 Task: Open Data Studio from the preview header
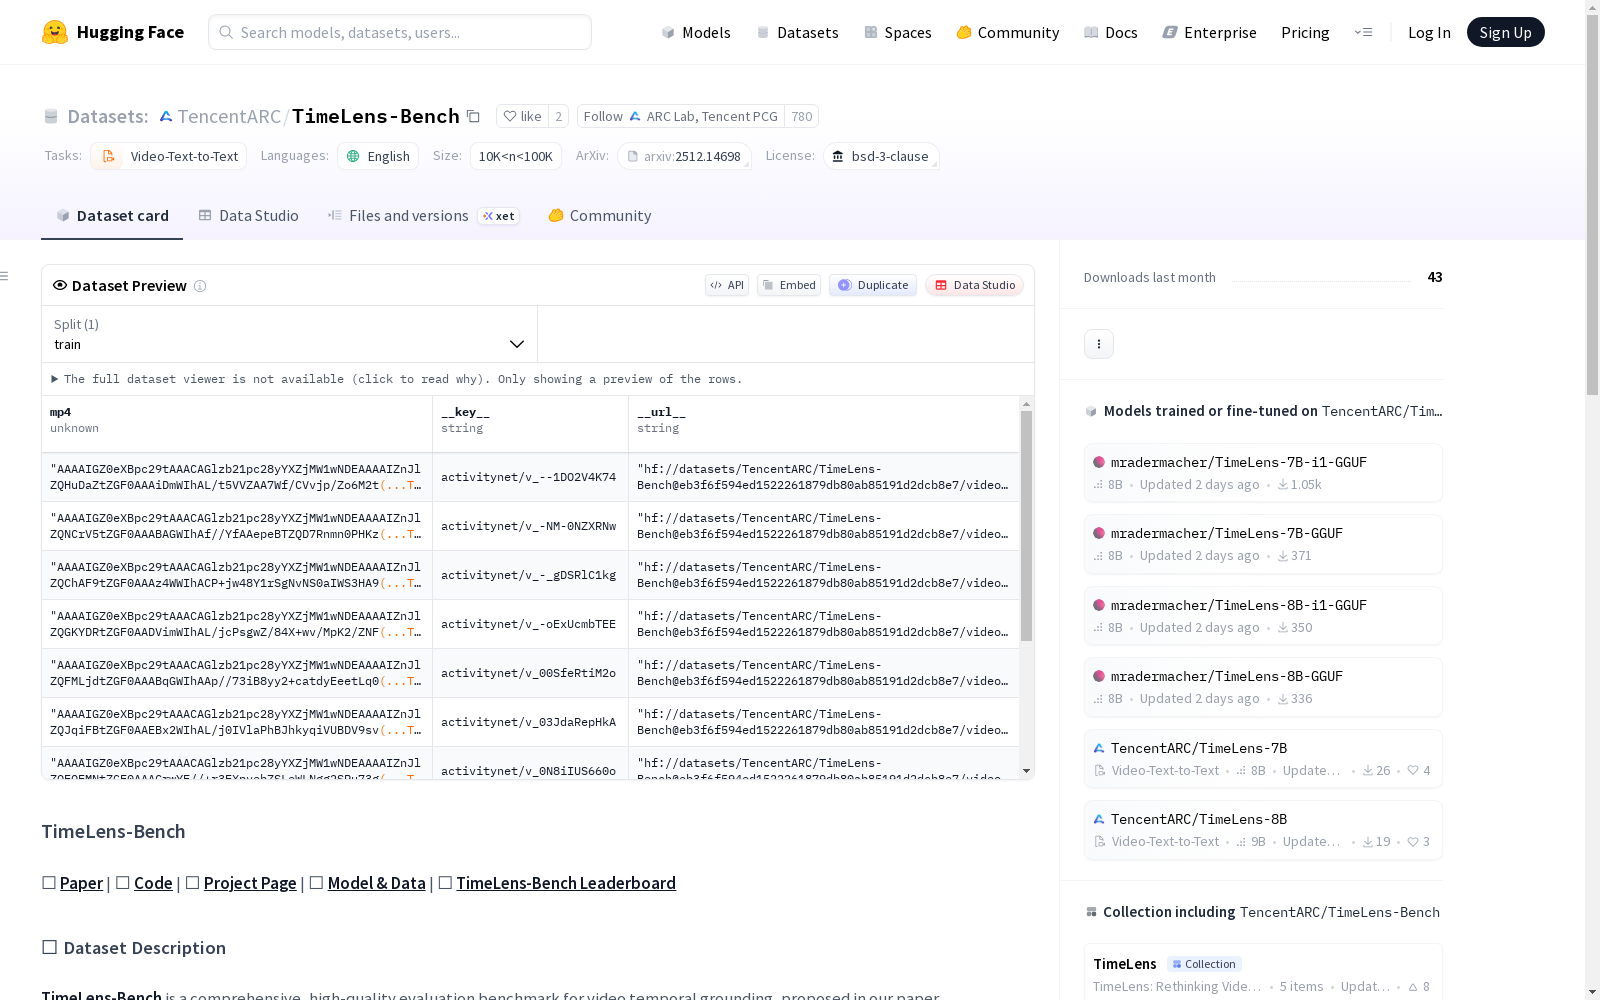(975, 285)
